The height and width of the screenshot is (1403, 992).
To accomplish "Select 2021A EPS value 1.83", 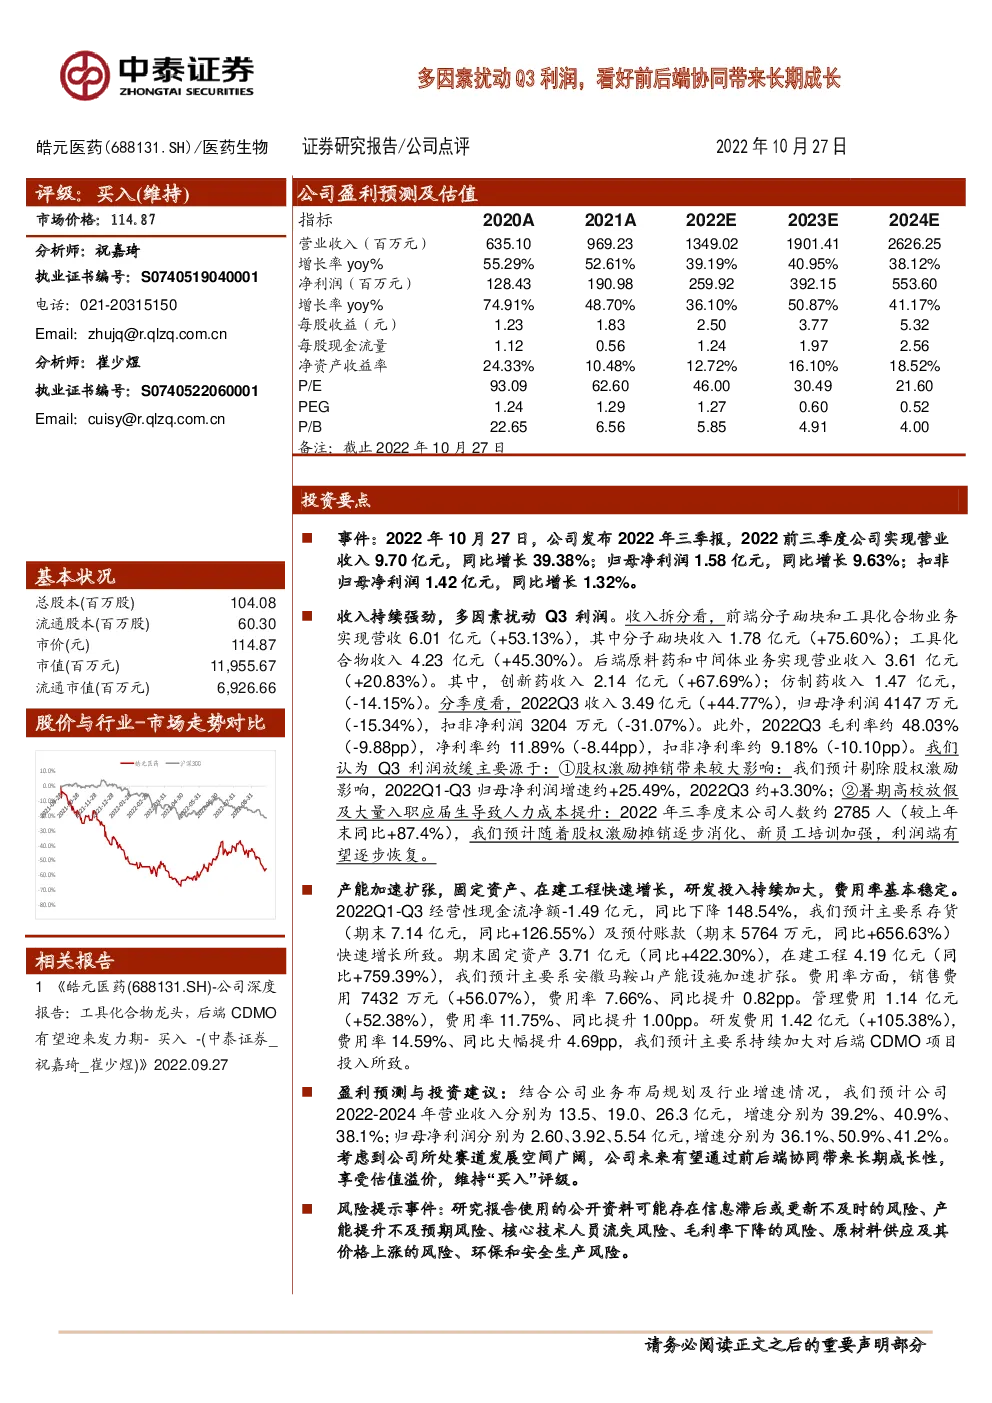I will [x=610, y=325].
